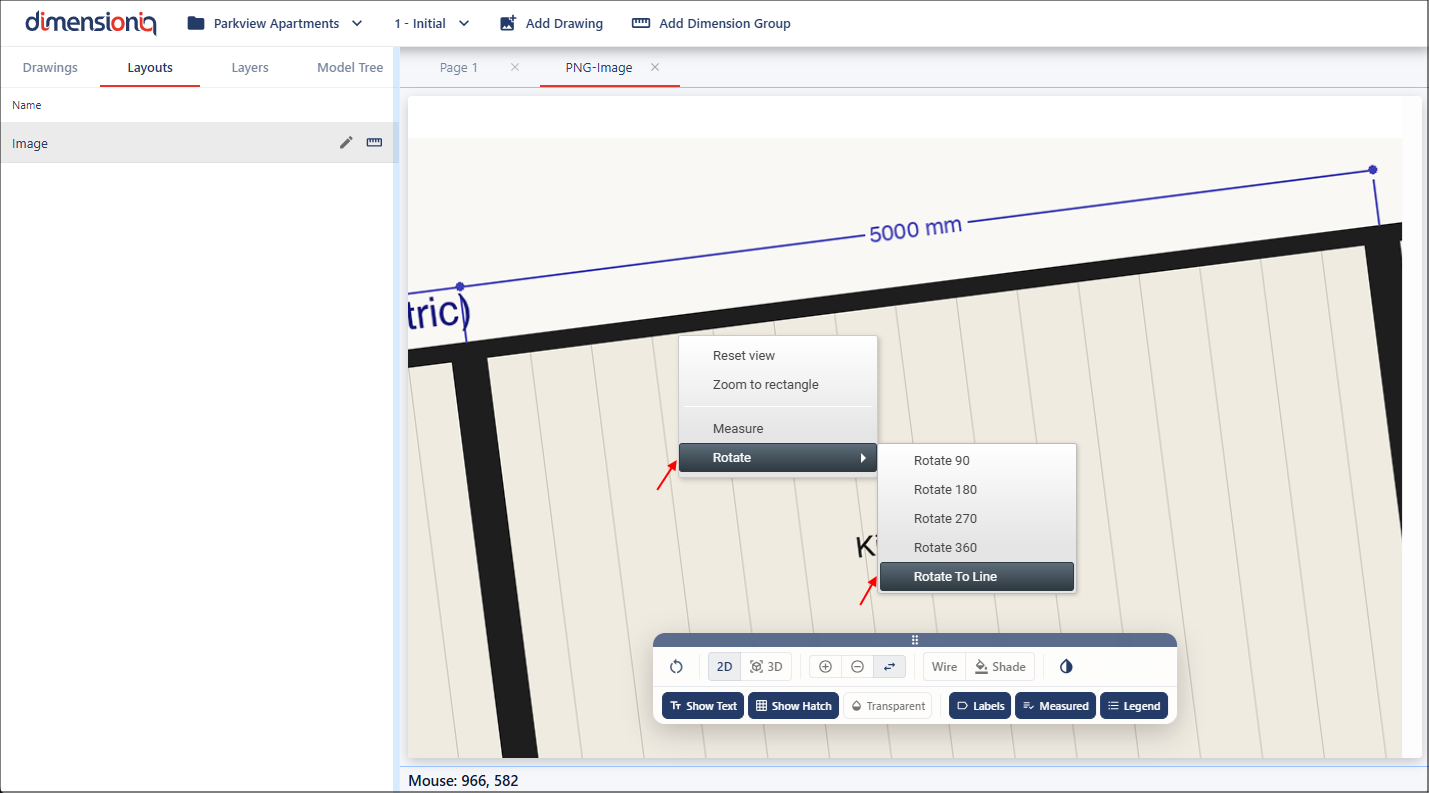Click the zoom in plus icon
The height and width of the screenshot is (793, 1429).
point(825,667)
